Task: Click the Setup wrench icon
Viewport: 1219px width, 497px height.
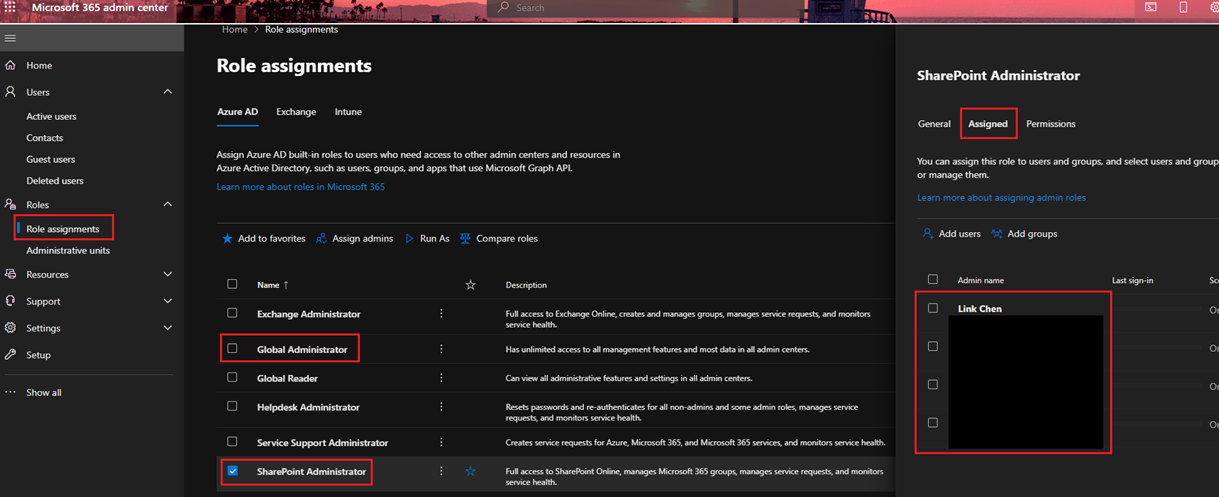Action: pyautogui.click(x=10, y=355)
